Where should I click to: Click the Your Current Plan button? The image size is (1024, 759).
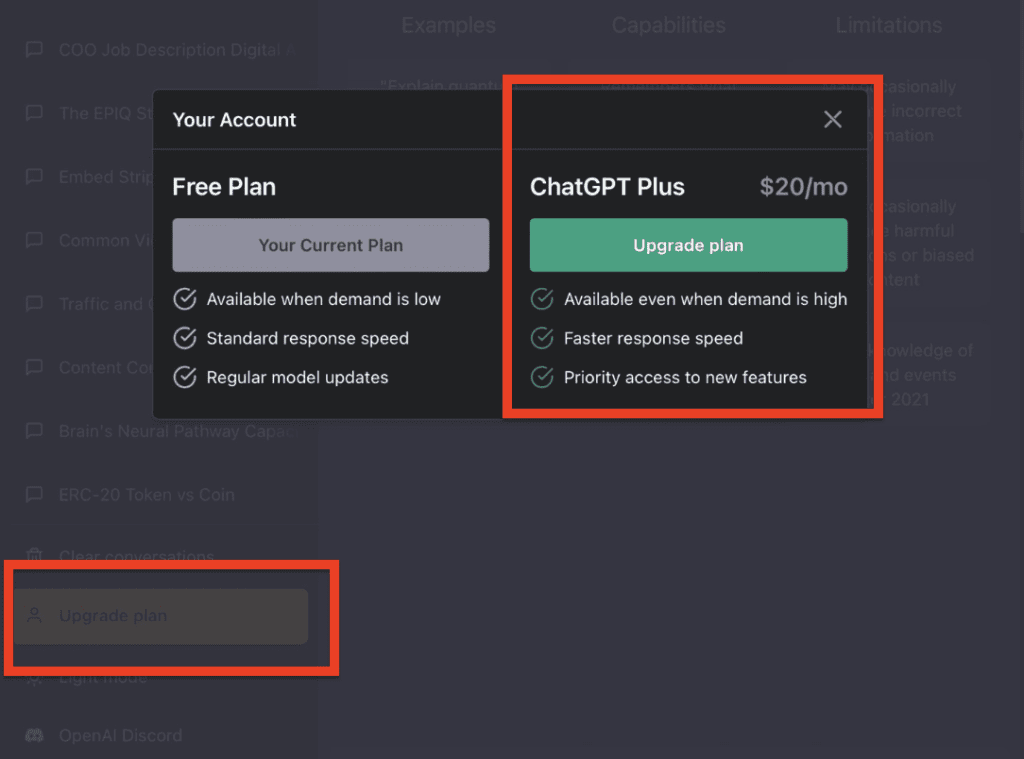point(330,245)
